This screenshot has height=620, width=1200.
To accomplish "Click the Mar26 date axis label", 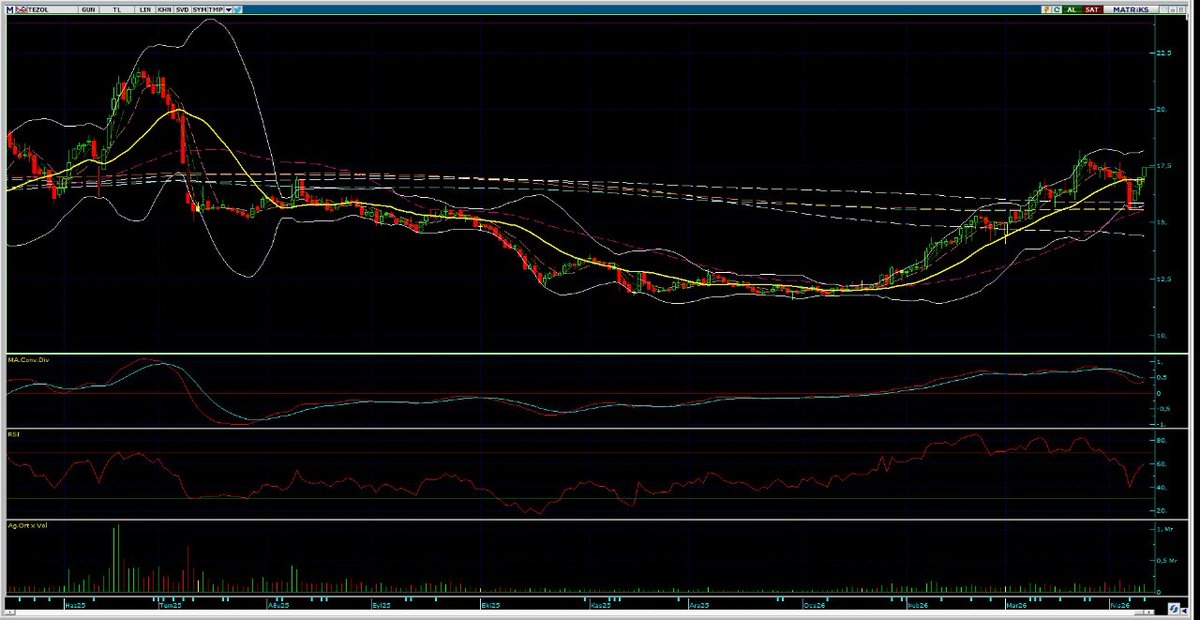I will tap(1016, 605).
